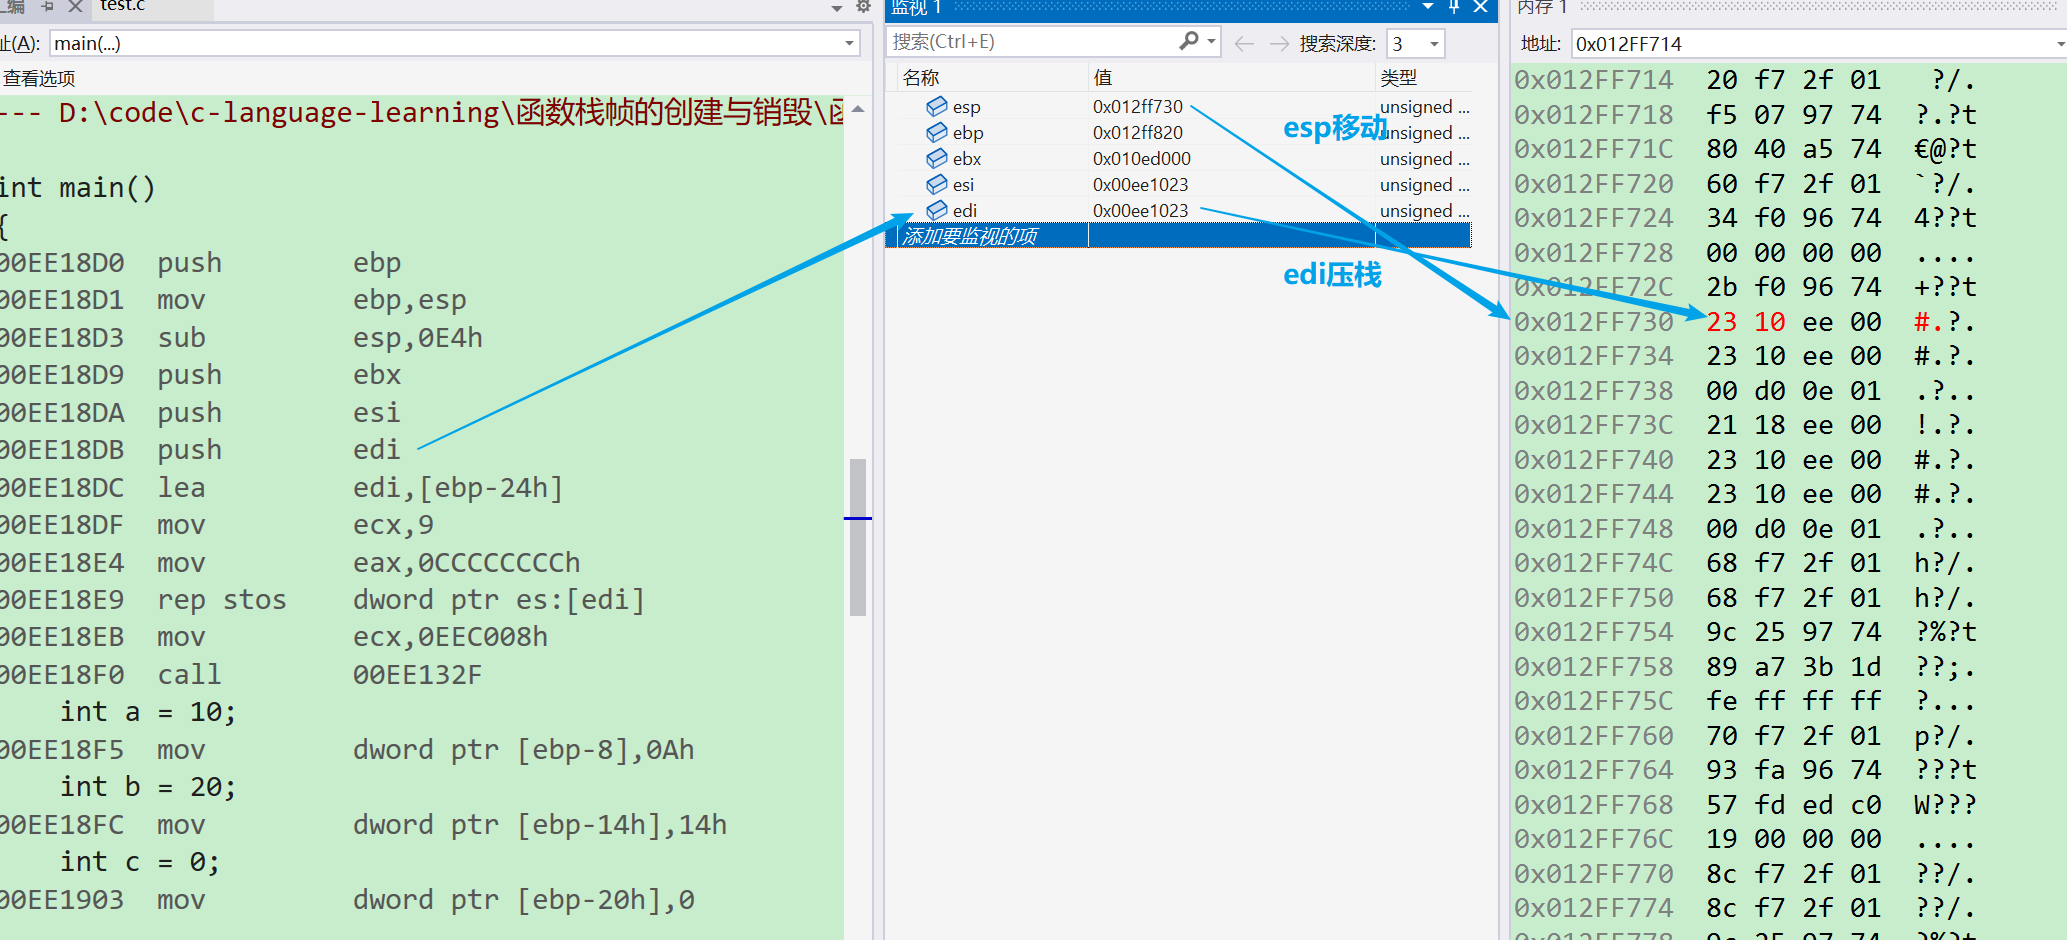Screen dimensions: 2067x940
Task: Click memory row 0x012FF730
Action: point(1745,322)
